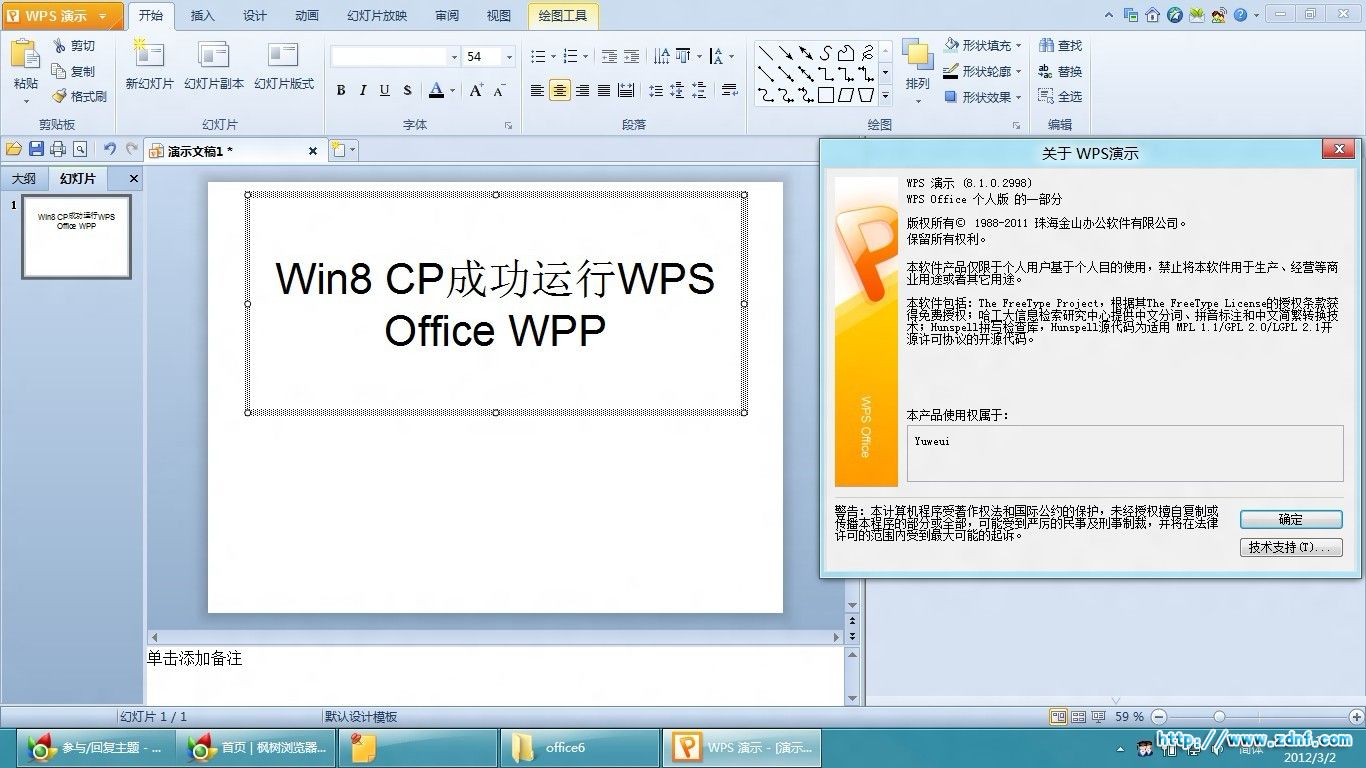Decrease font size with A- icon
The image size is (1366, 768).
pos(499,91)
